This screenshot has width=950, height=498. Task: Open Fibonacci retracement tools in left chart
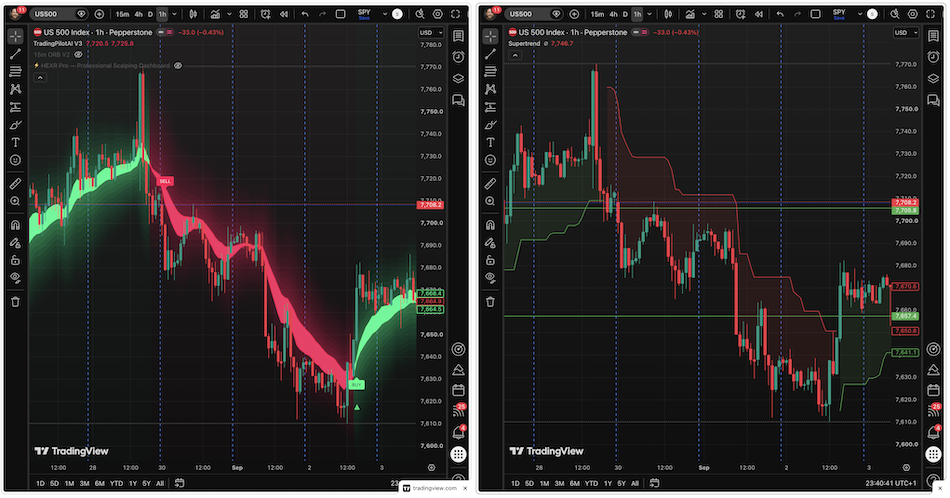[15, 71]
